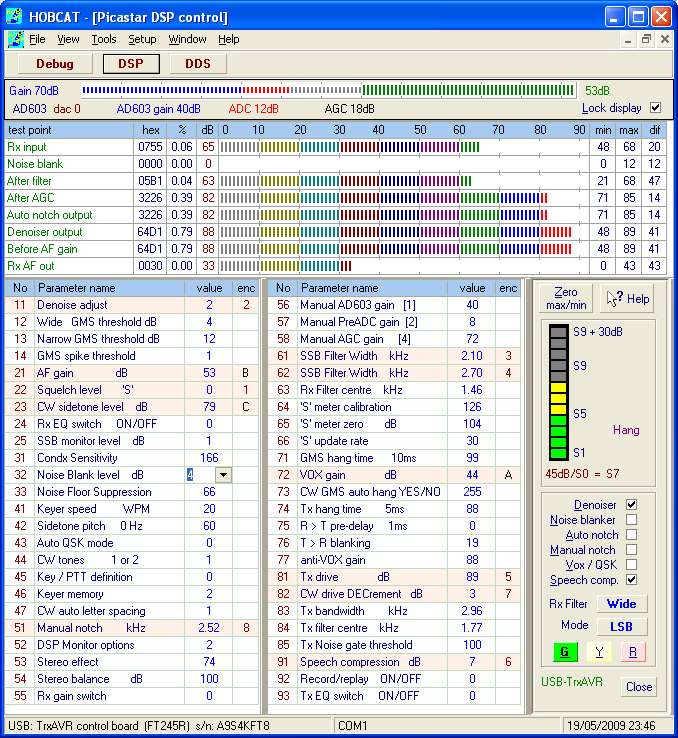Enable the Auto notch checkbox

(x=631, y=535)
